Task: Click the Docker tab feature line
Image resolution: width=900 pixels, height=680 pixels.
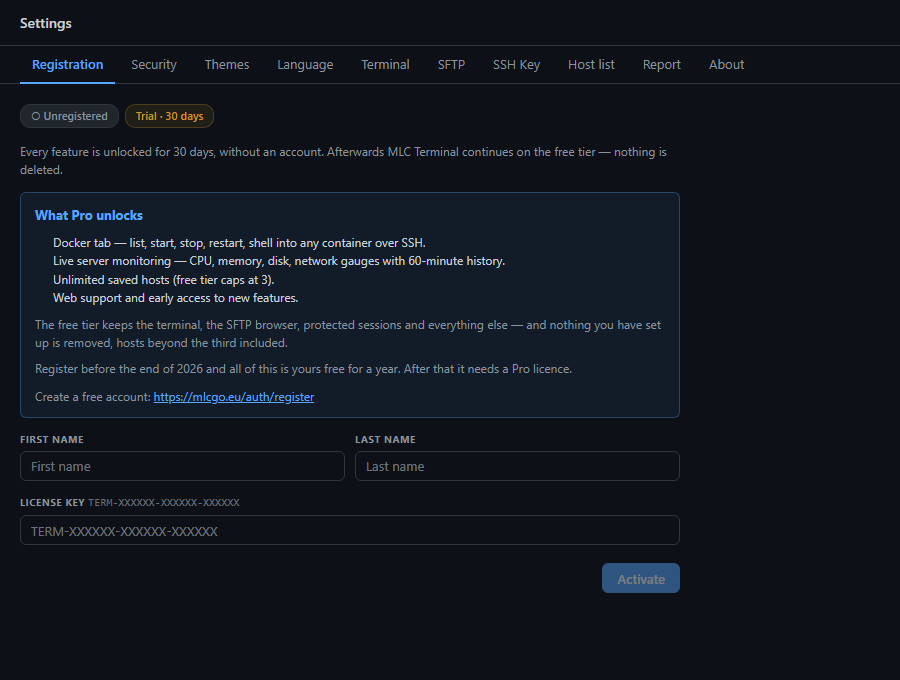Action: pyautogui.click(x=239, y=243)
